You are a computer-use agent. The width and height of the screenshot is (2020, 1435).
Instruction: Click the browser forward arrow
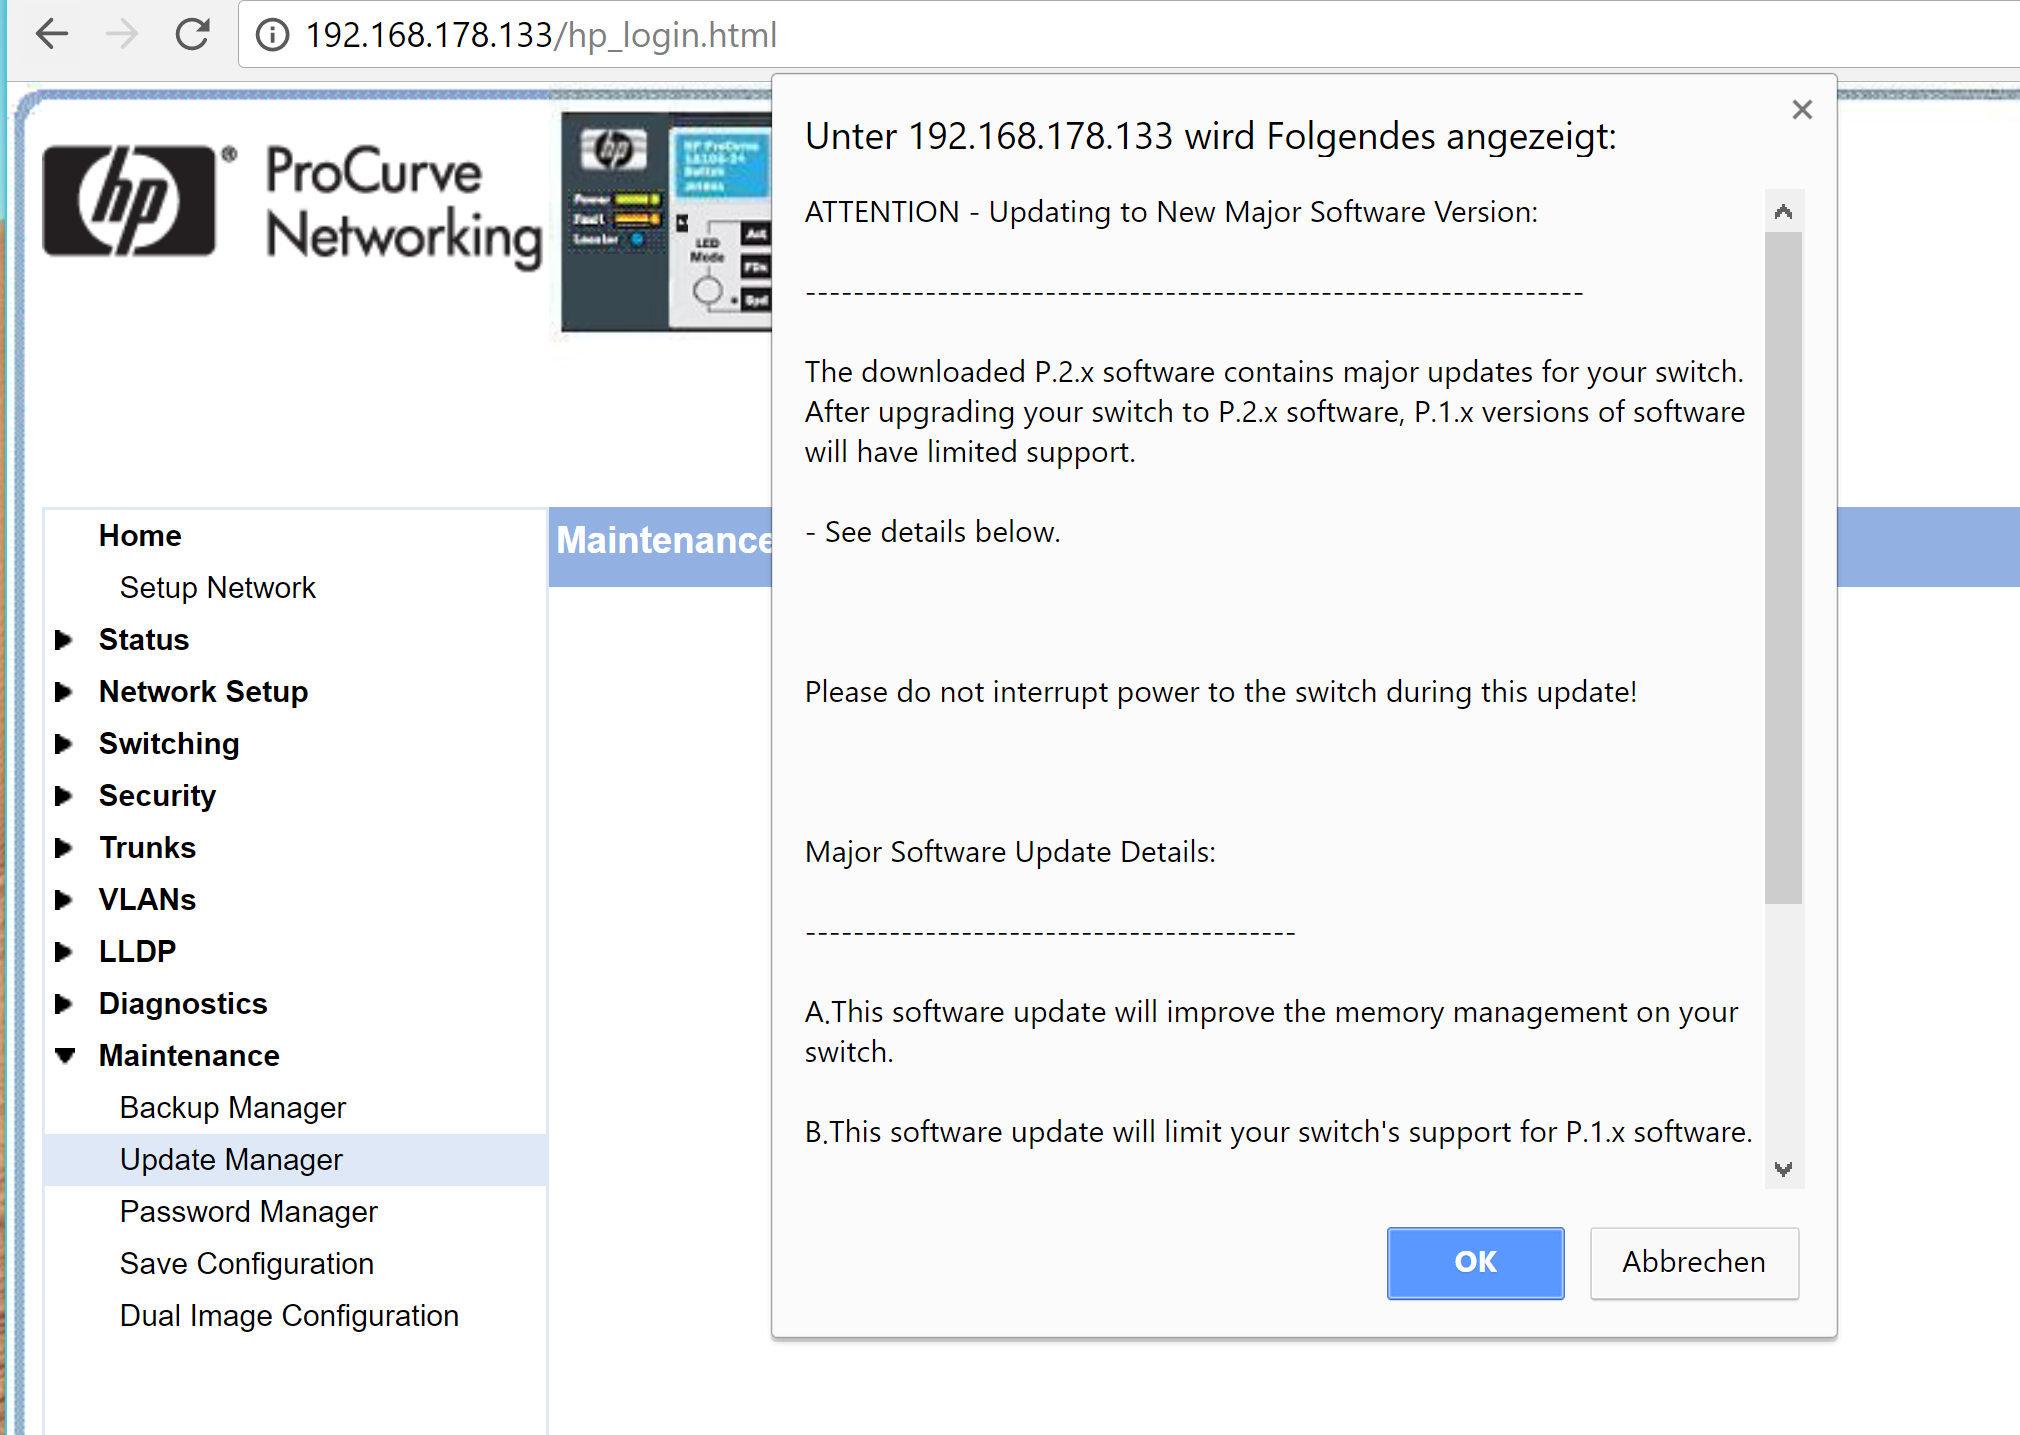coord(122,35)
